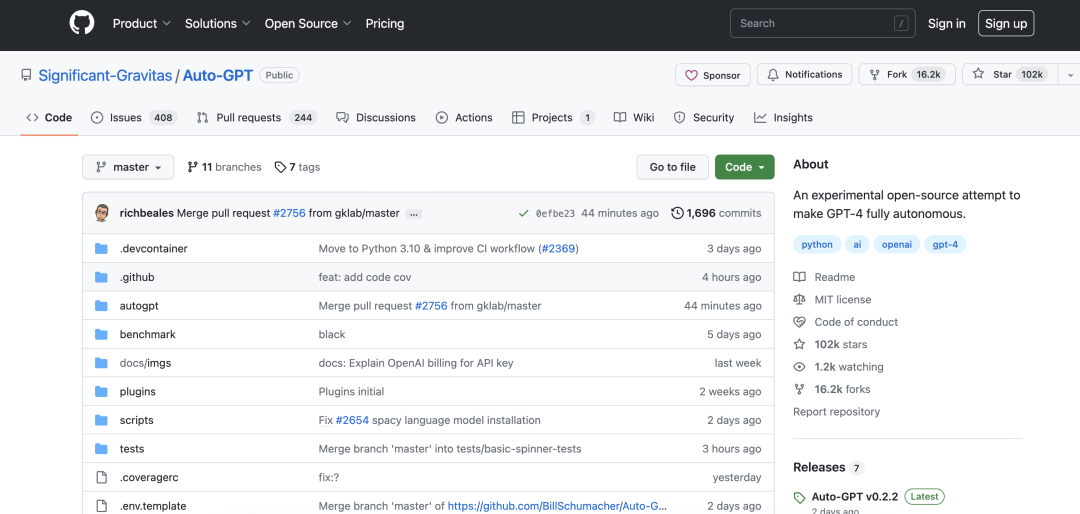Image resolution: width=1080 pixels, height=514 pixels.
Task: Switch to the Pull requests tab
Action: [x=256, y=118]
